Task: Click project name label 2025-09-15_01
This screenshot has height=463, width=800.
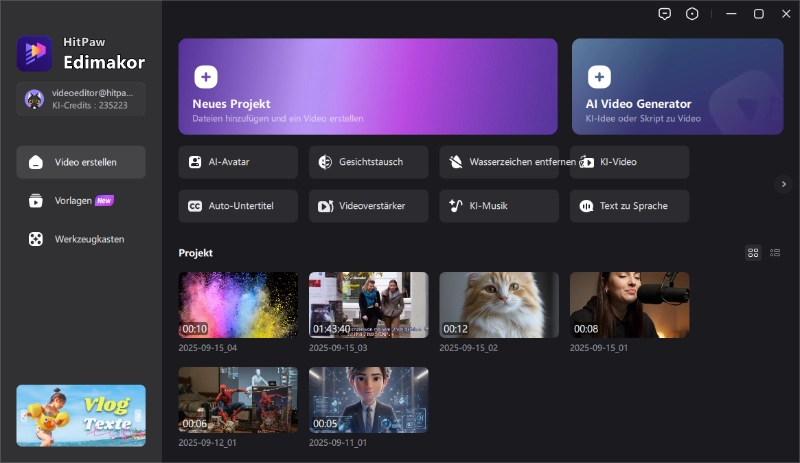Action: [599, 348]
